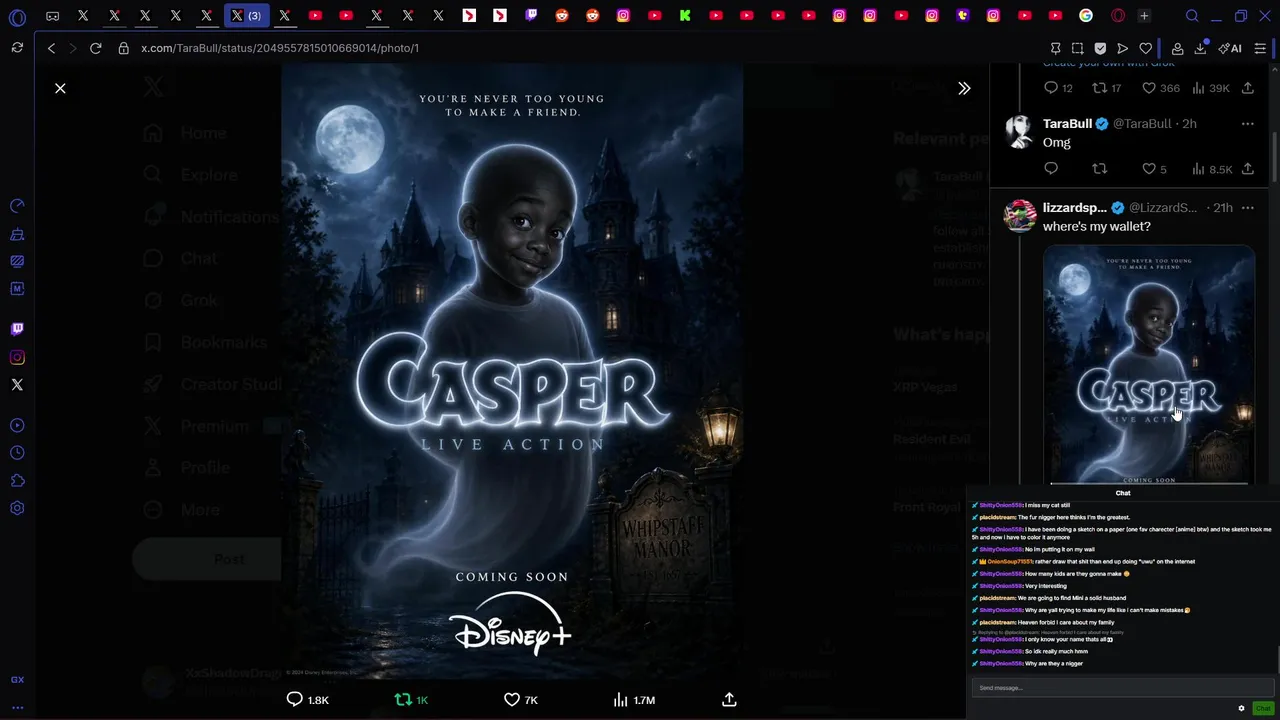Open chat settings gear icon
The image size is (1280, 720).
click(1241, 708)
